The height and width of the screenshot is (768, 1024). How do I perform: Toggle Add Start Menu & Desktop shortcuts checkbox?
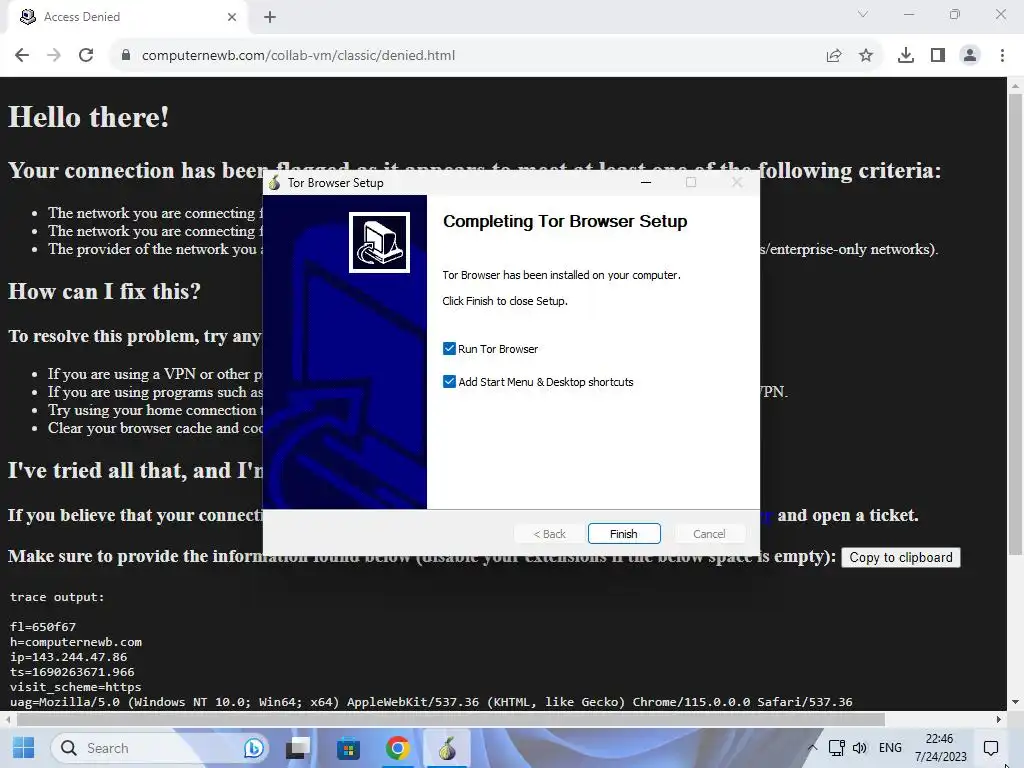(449, 381)
